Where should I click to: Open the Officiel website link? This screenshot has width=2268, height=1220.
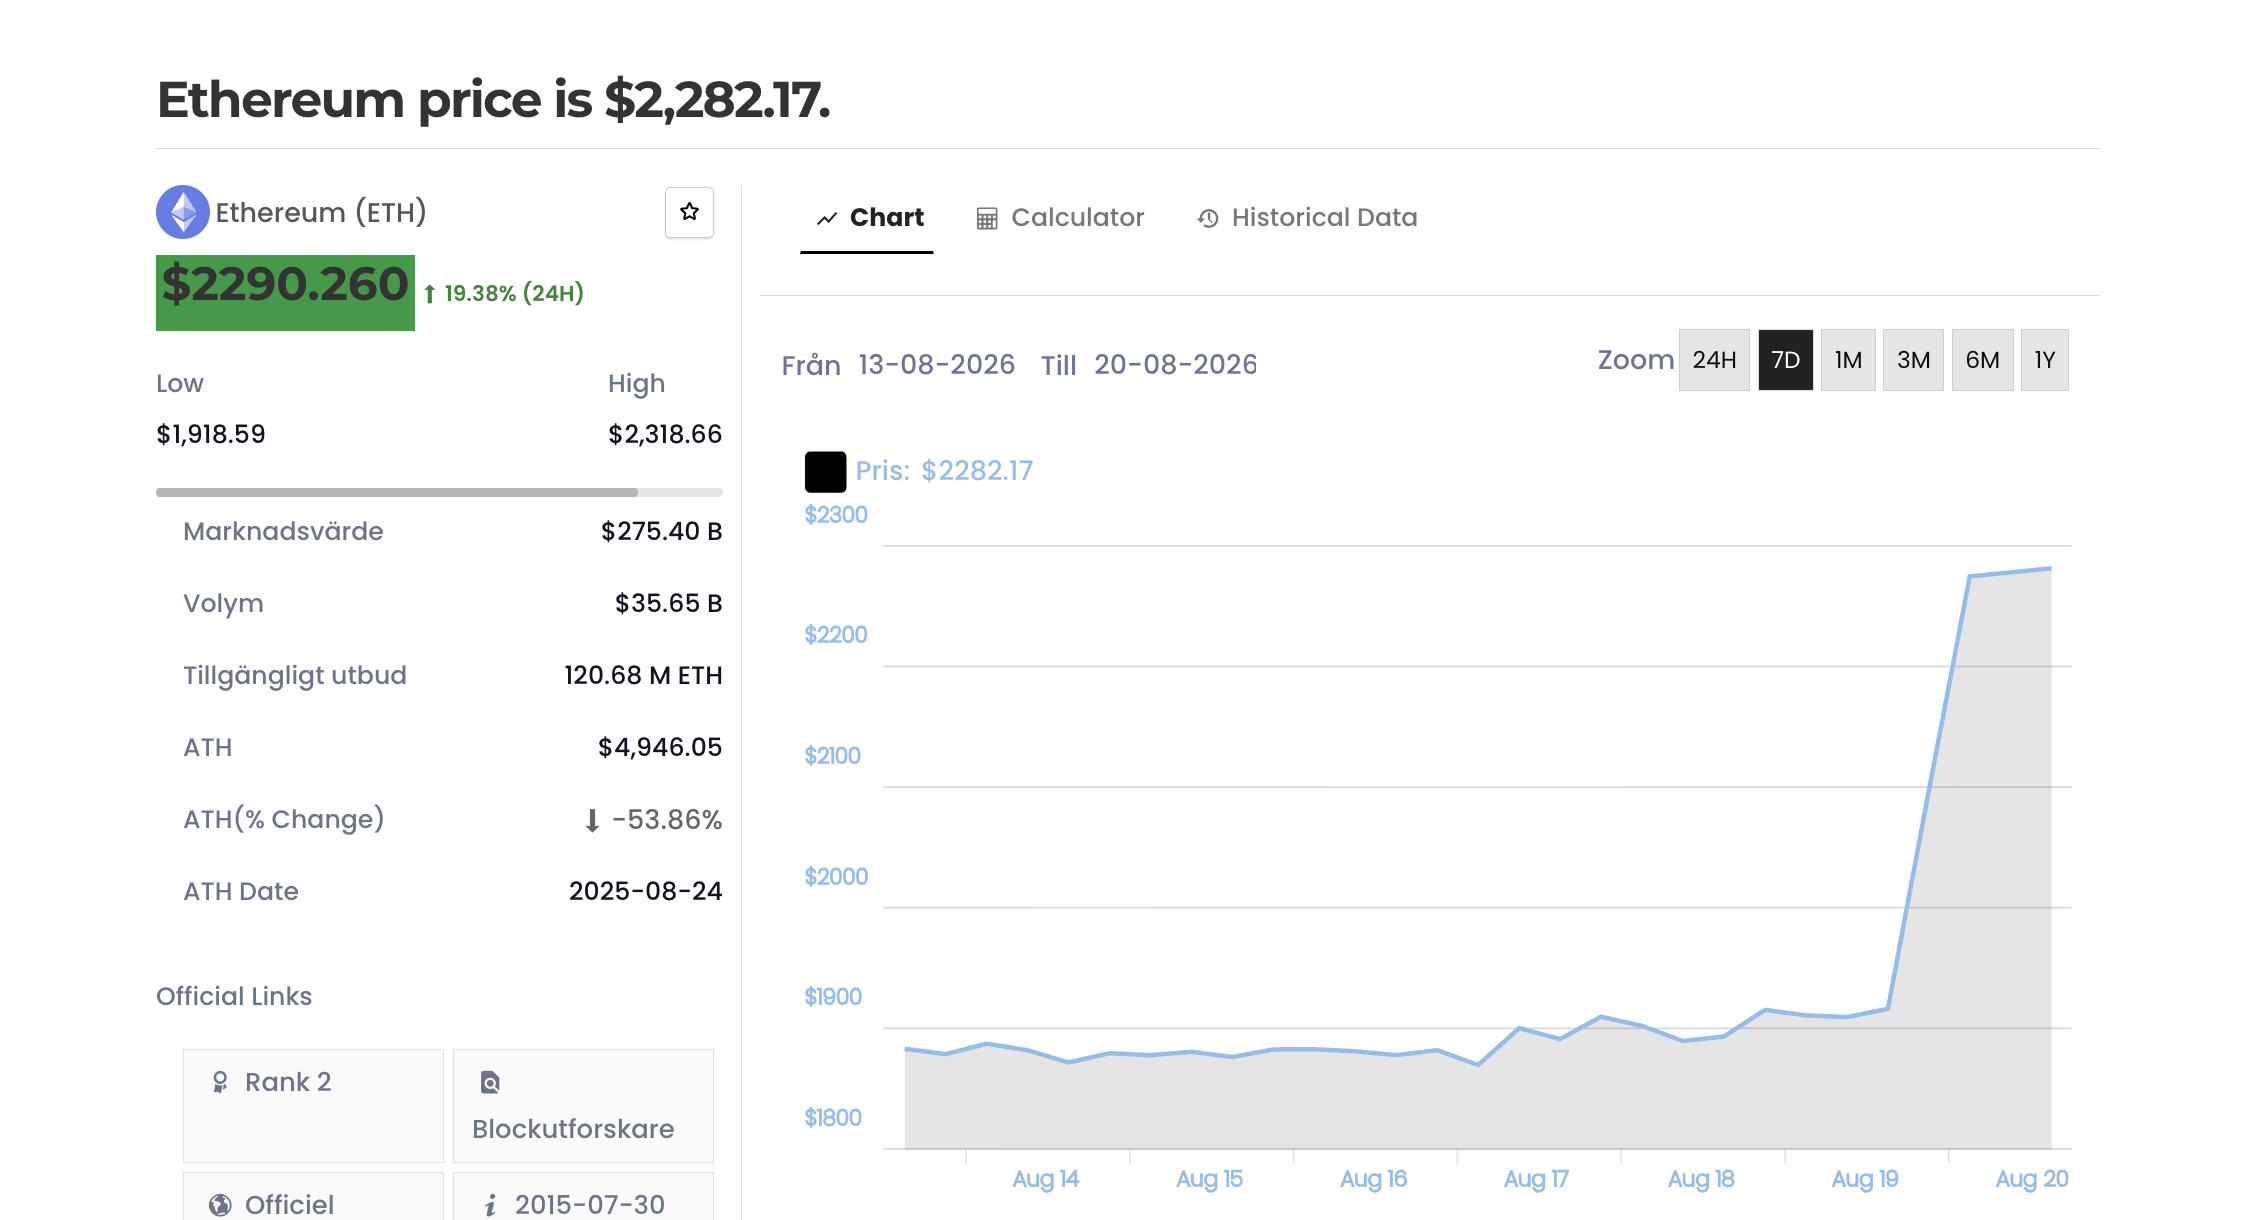[x=313, y=1196]
